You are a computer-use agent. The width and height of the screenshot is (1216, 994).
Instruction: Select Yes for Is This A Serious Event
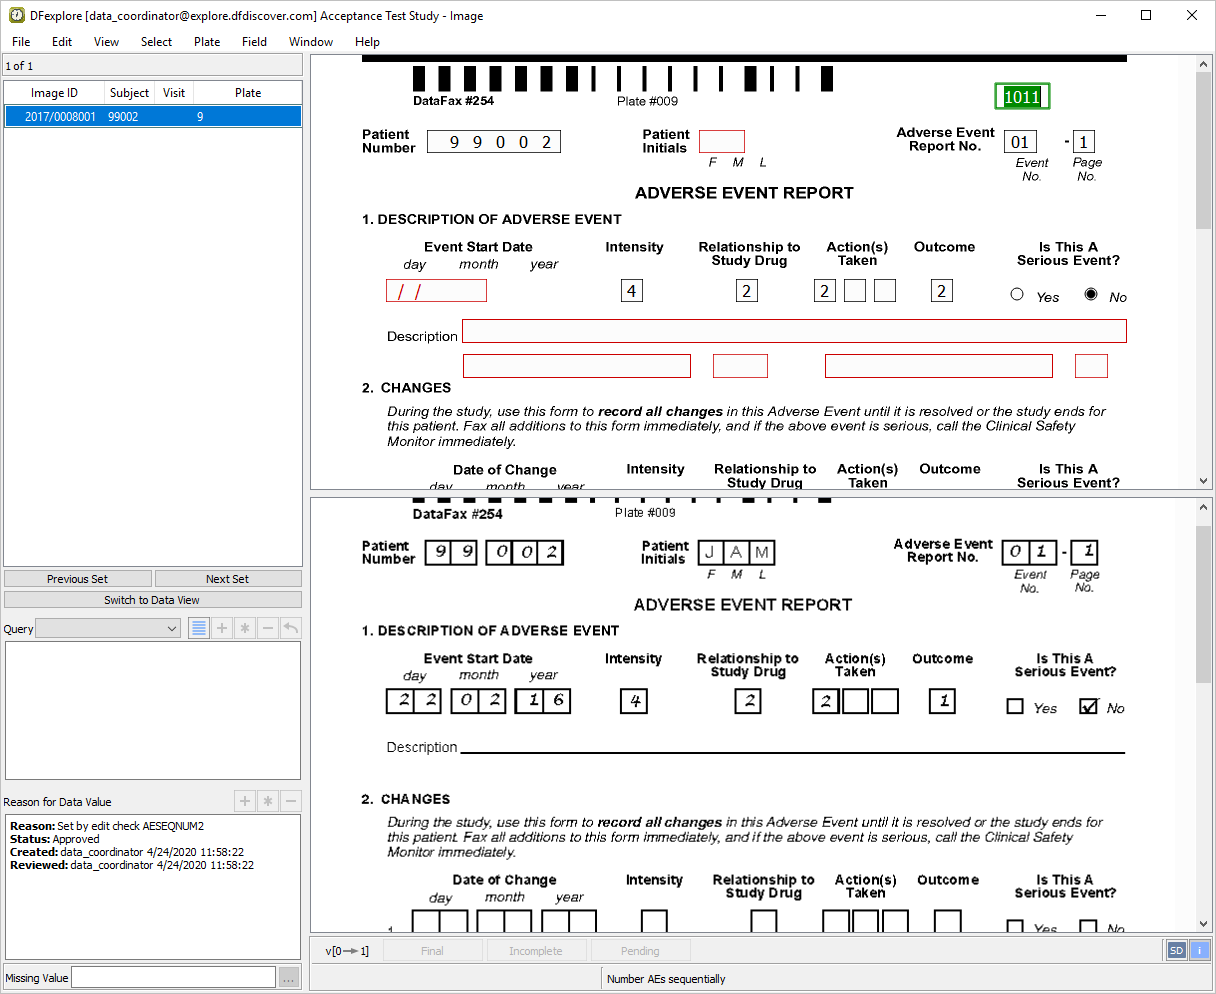1017,294
